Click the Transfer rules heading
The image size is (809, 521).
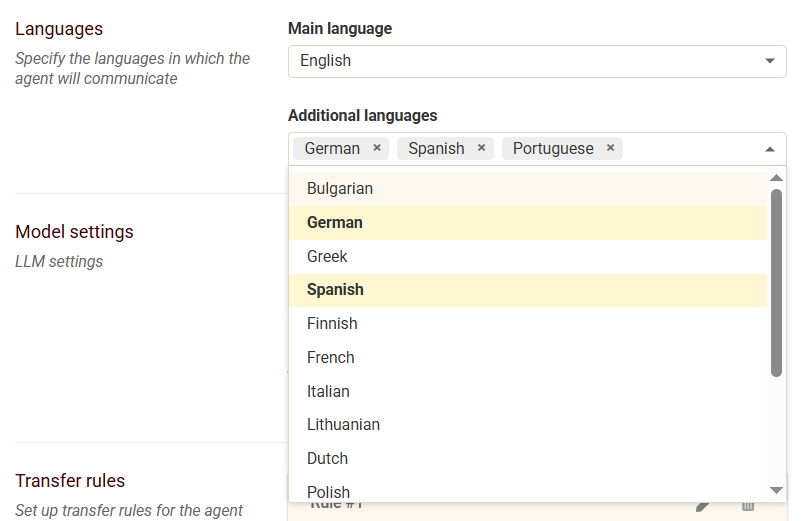70,480
